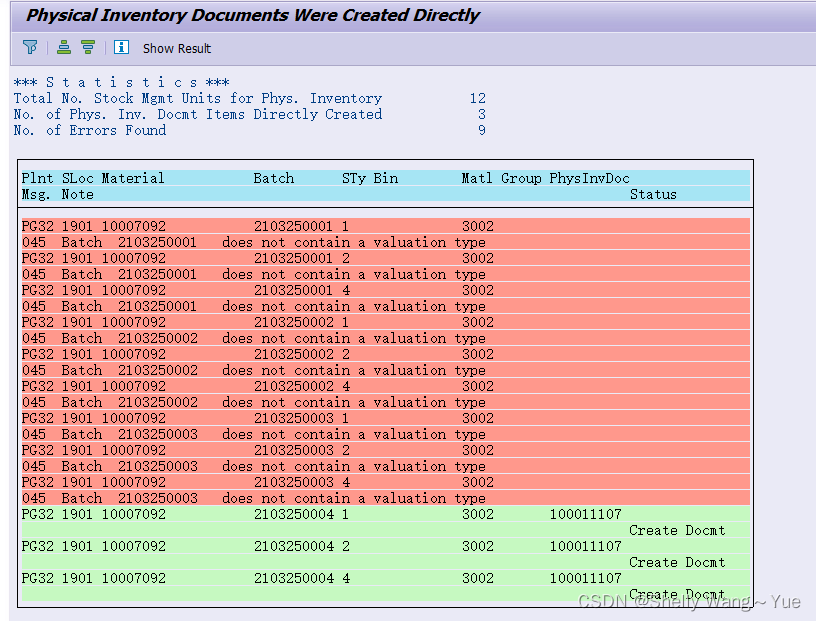This screenshot has height=621, width=816.
Task: Sort the list in ascending order
Action: pos(63,47)
